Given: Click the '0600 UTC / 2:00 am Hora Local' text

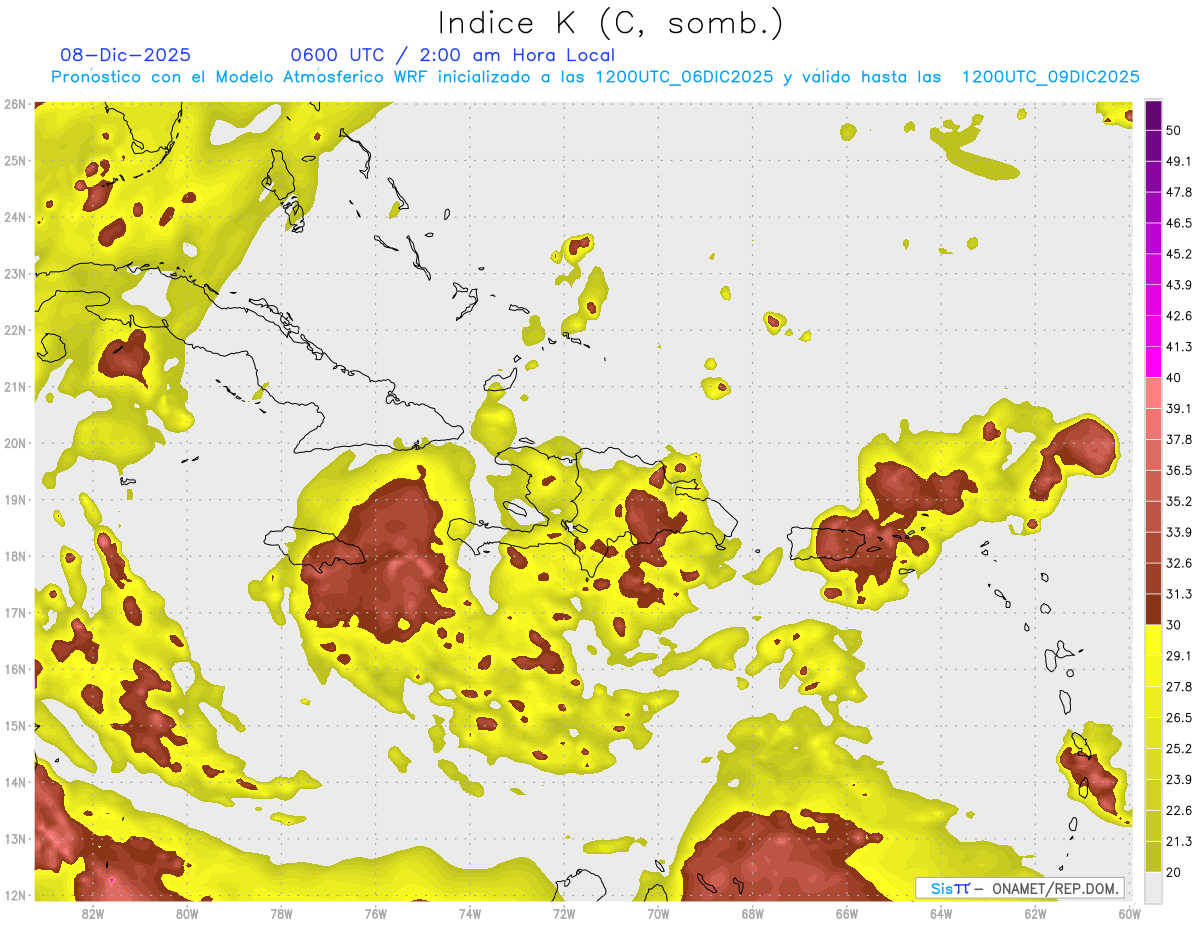Looking at the screenshot, I should (452, 55).
